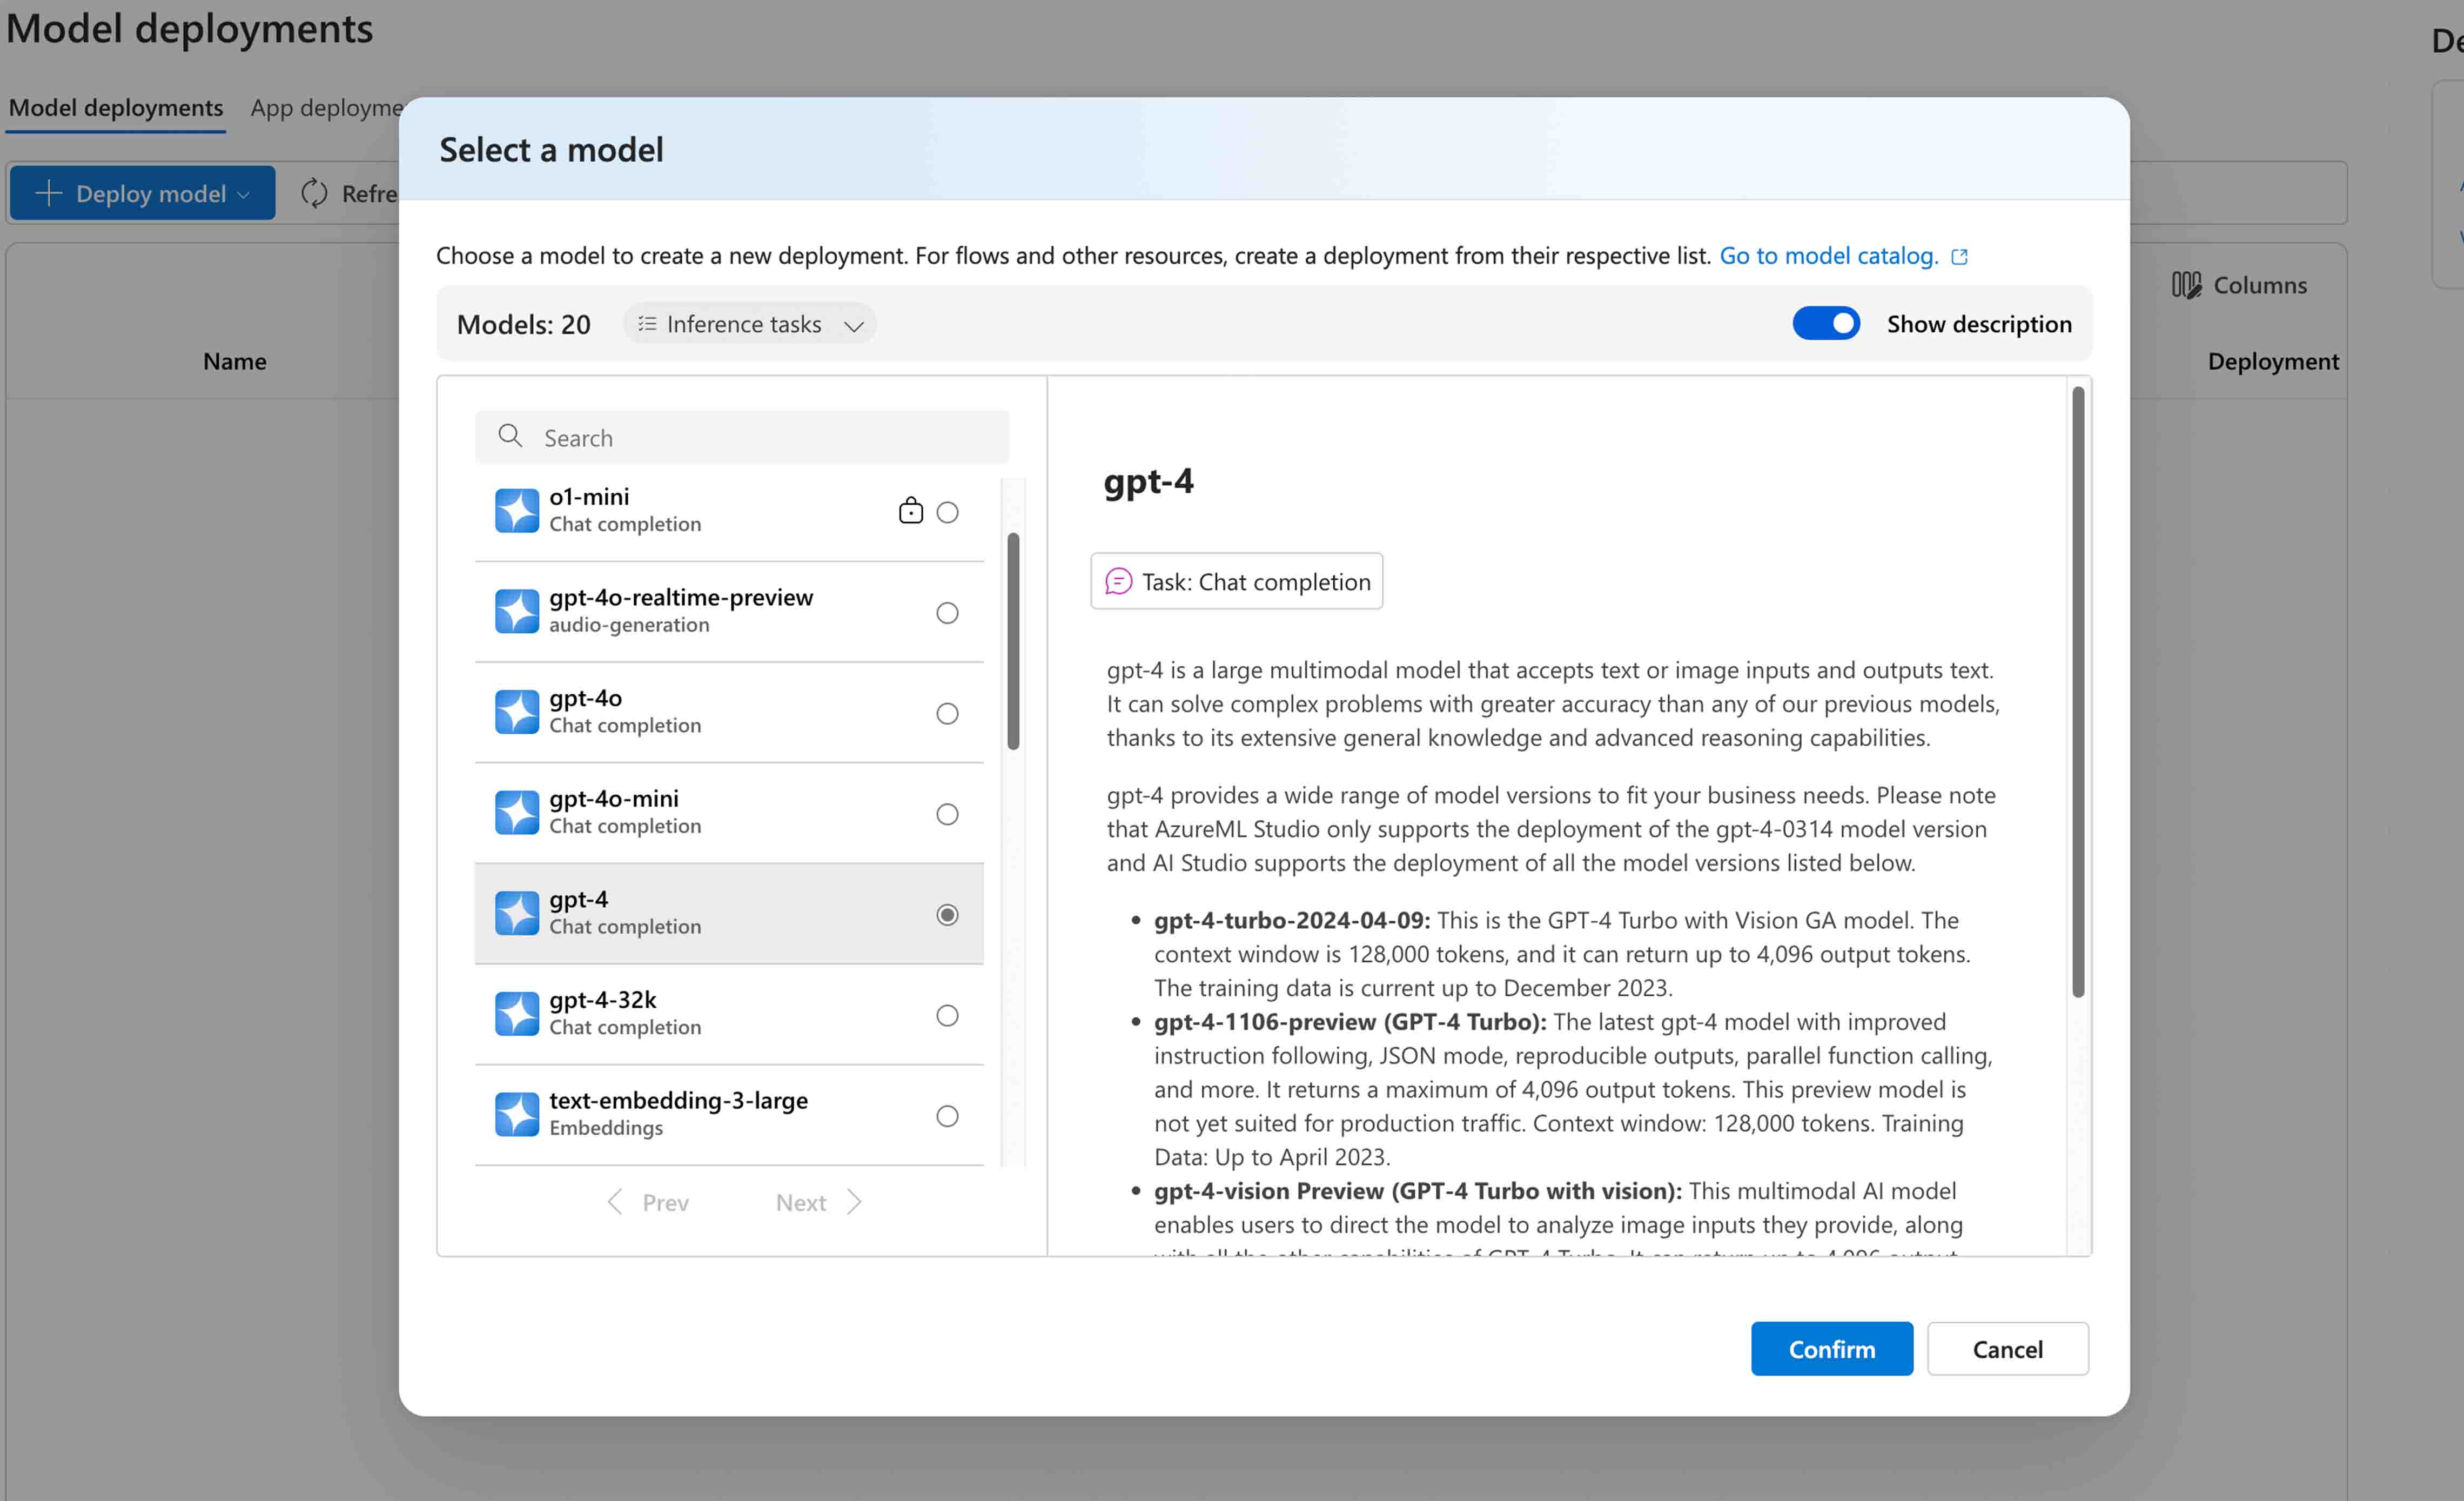
Task: Go to previous page of models
Action: point(648,1202)
